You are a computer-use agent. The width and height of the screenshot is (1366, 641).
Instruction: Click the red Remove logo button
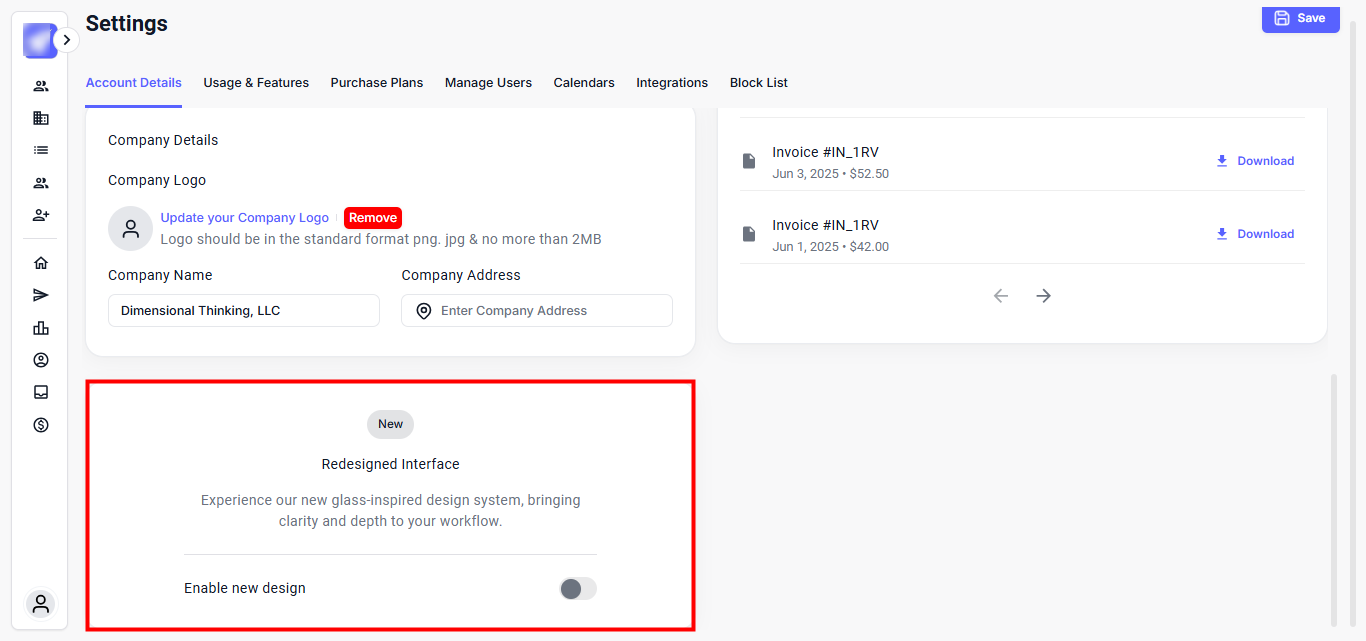click(x=373, y=218)
